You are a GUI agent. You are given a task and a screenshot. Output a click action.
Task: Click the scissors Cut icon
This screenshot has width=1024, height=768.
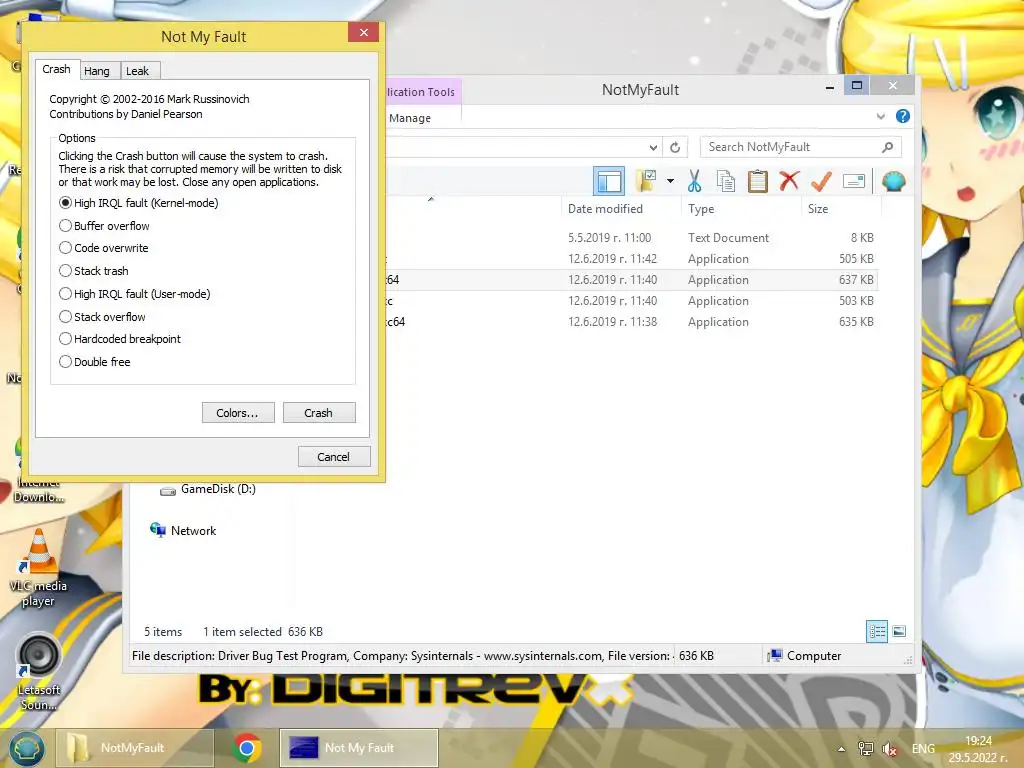pos(694,181)
